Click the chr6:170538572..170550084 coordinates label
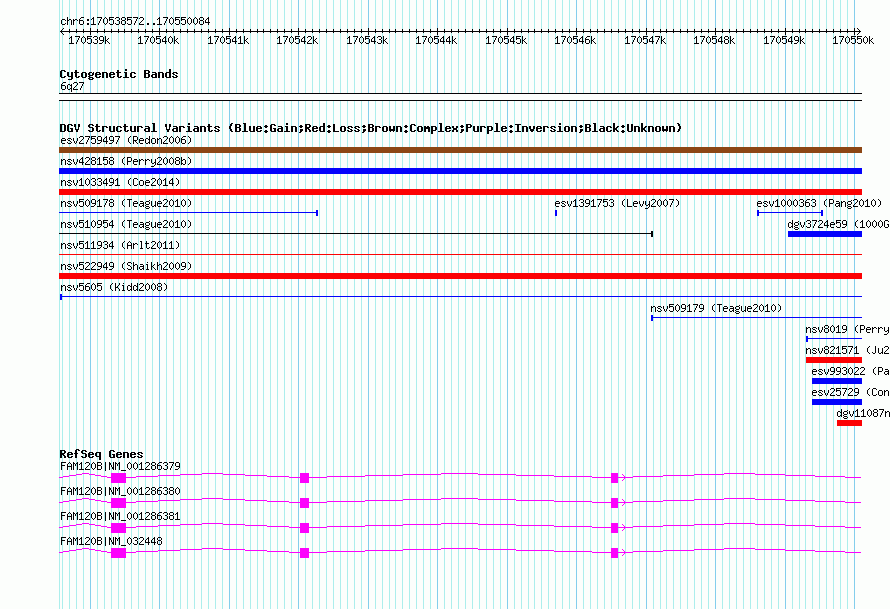 [x=135, y=21]
